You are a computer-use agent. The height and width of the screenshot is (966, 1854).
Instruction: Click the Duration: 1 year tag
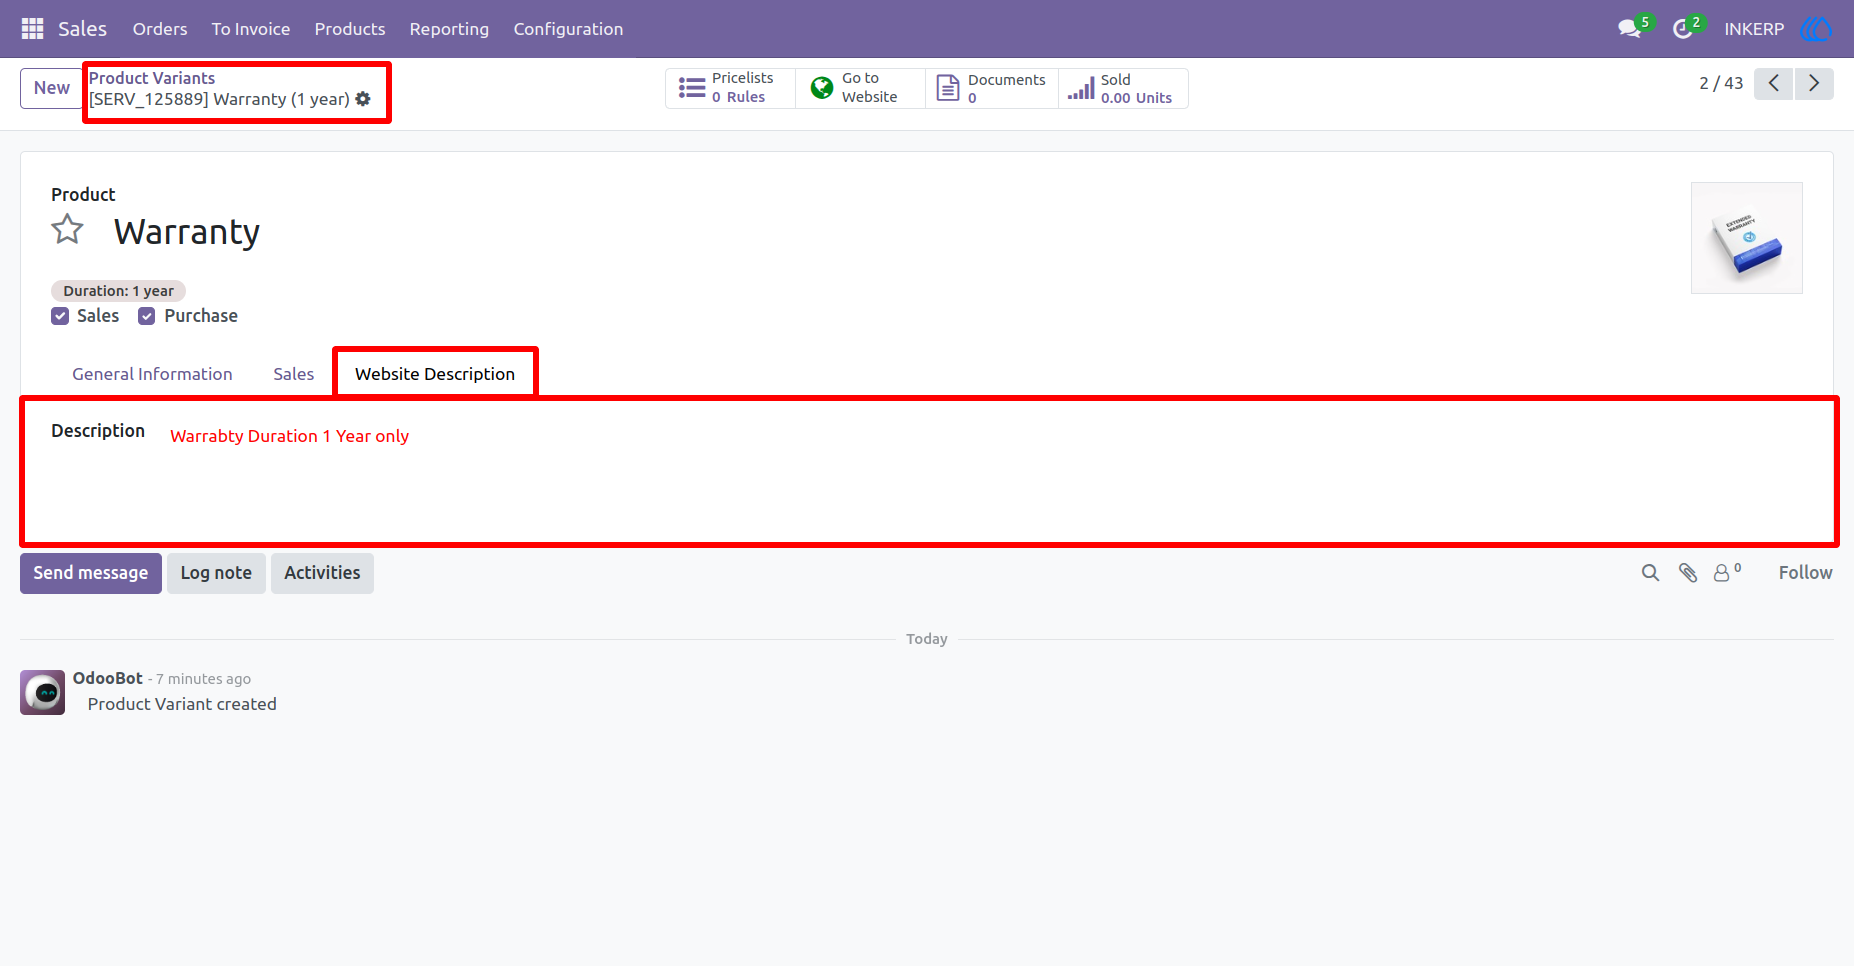click(118, 291)
